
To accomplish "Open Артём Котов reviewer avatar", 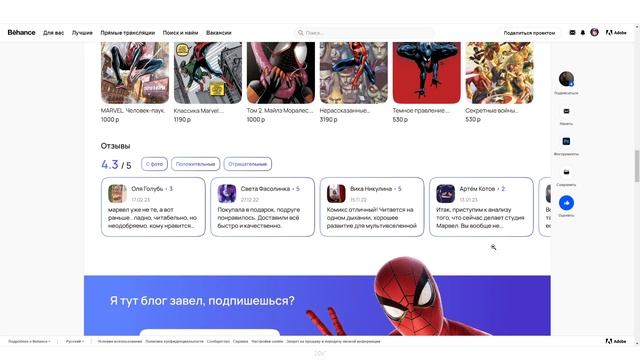I will pyautogui.click(x=445, y=193).
